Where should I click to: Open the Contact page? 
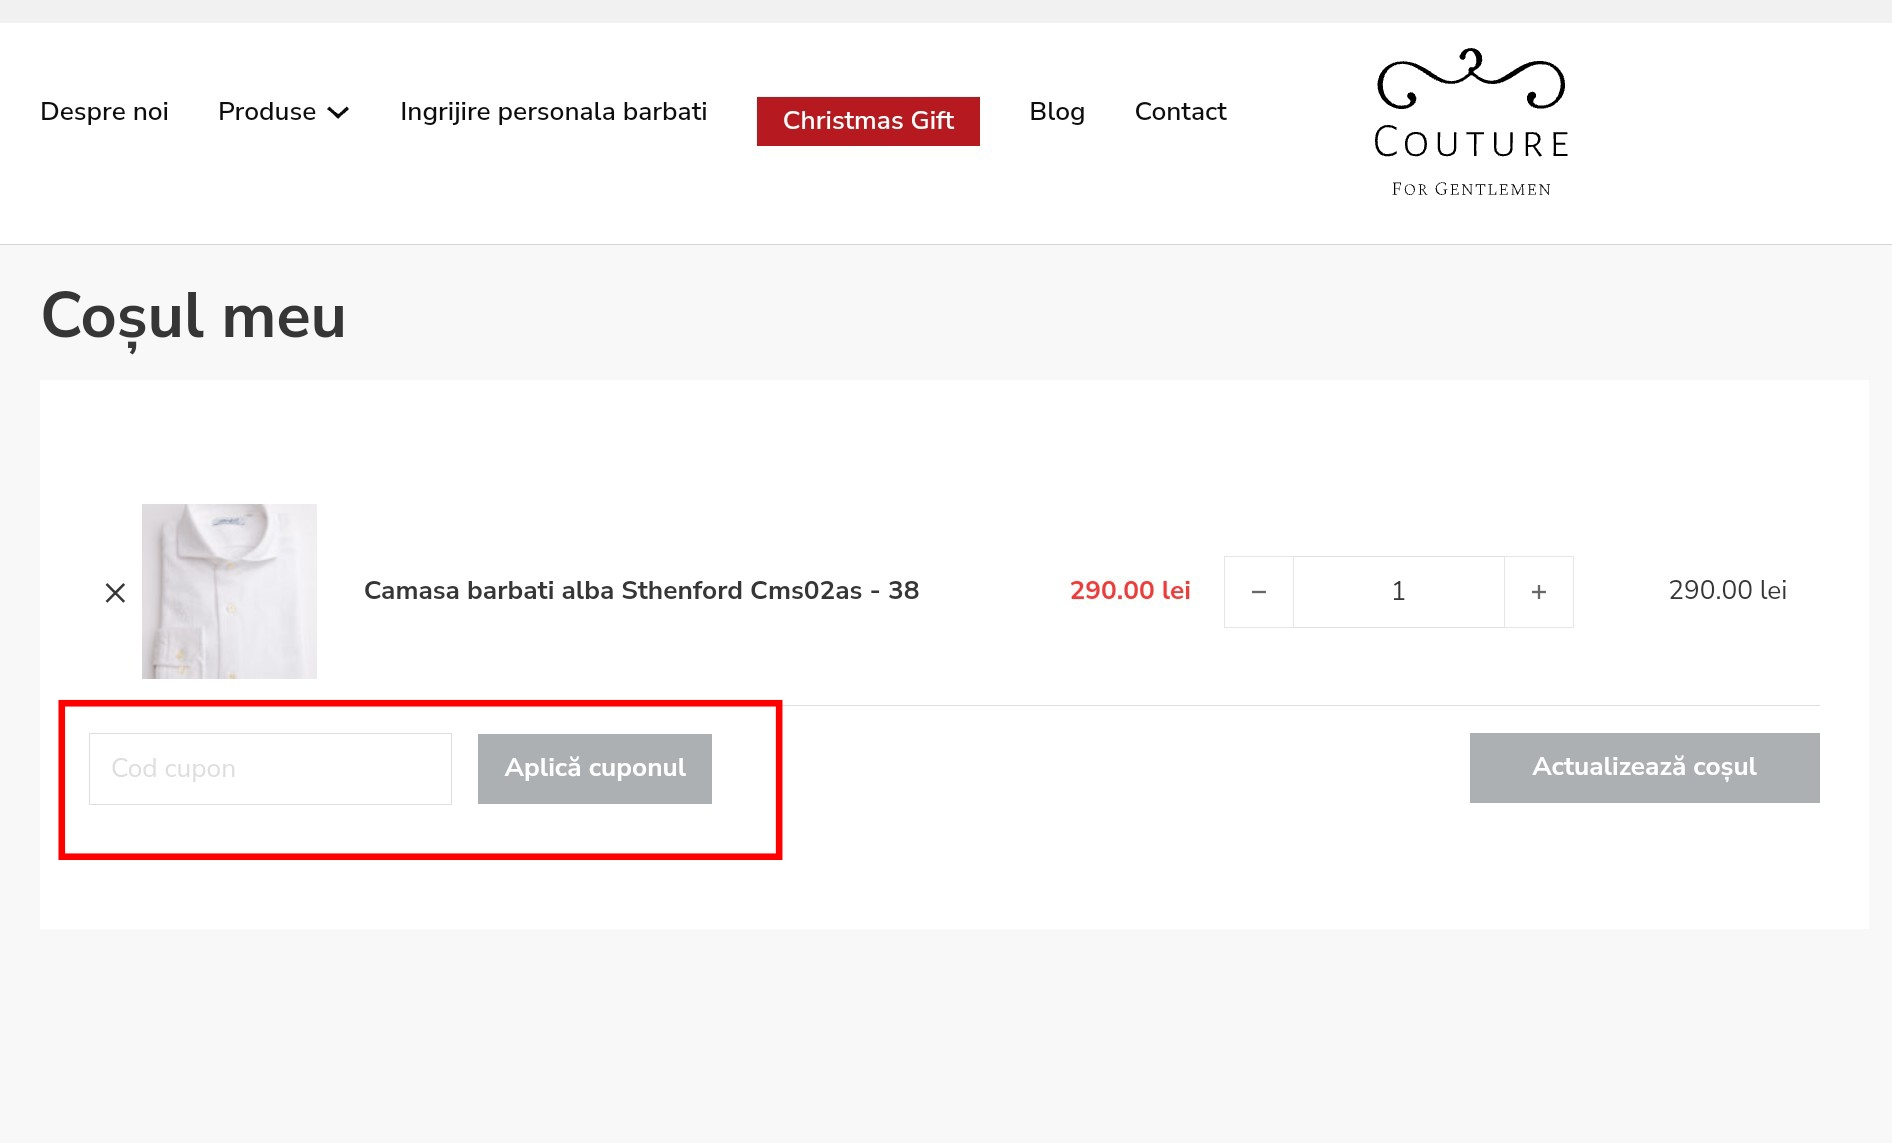coord(1180,112)
